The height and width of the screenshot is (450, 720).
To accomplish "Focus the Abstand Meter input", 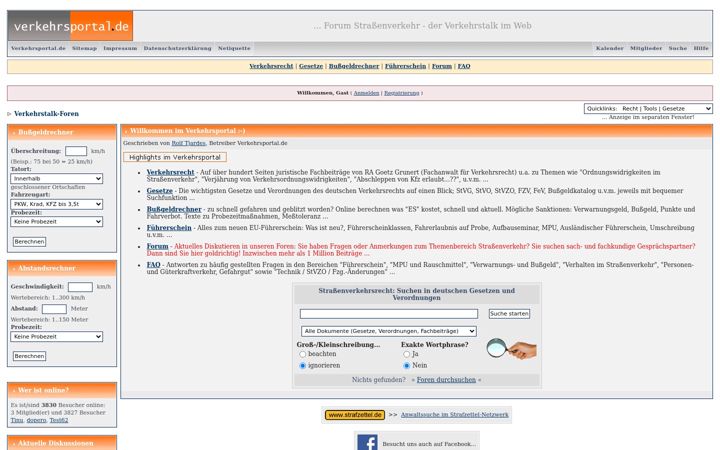I will pos(54,309).
